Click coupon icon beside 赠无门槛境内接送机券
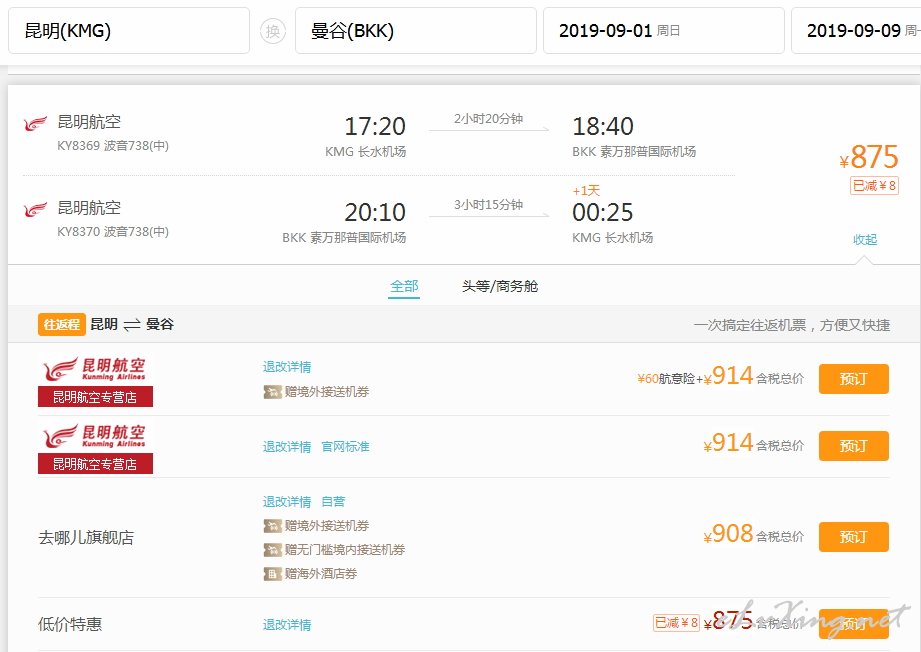 click(272, 550)
